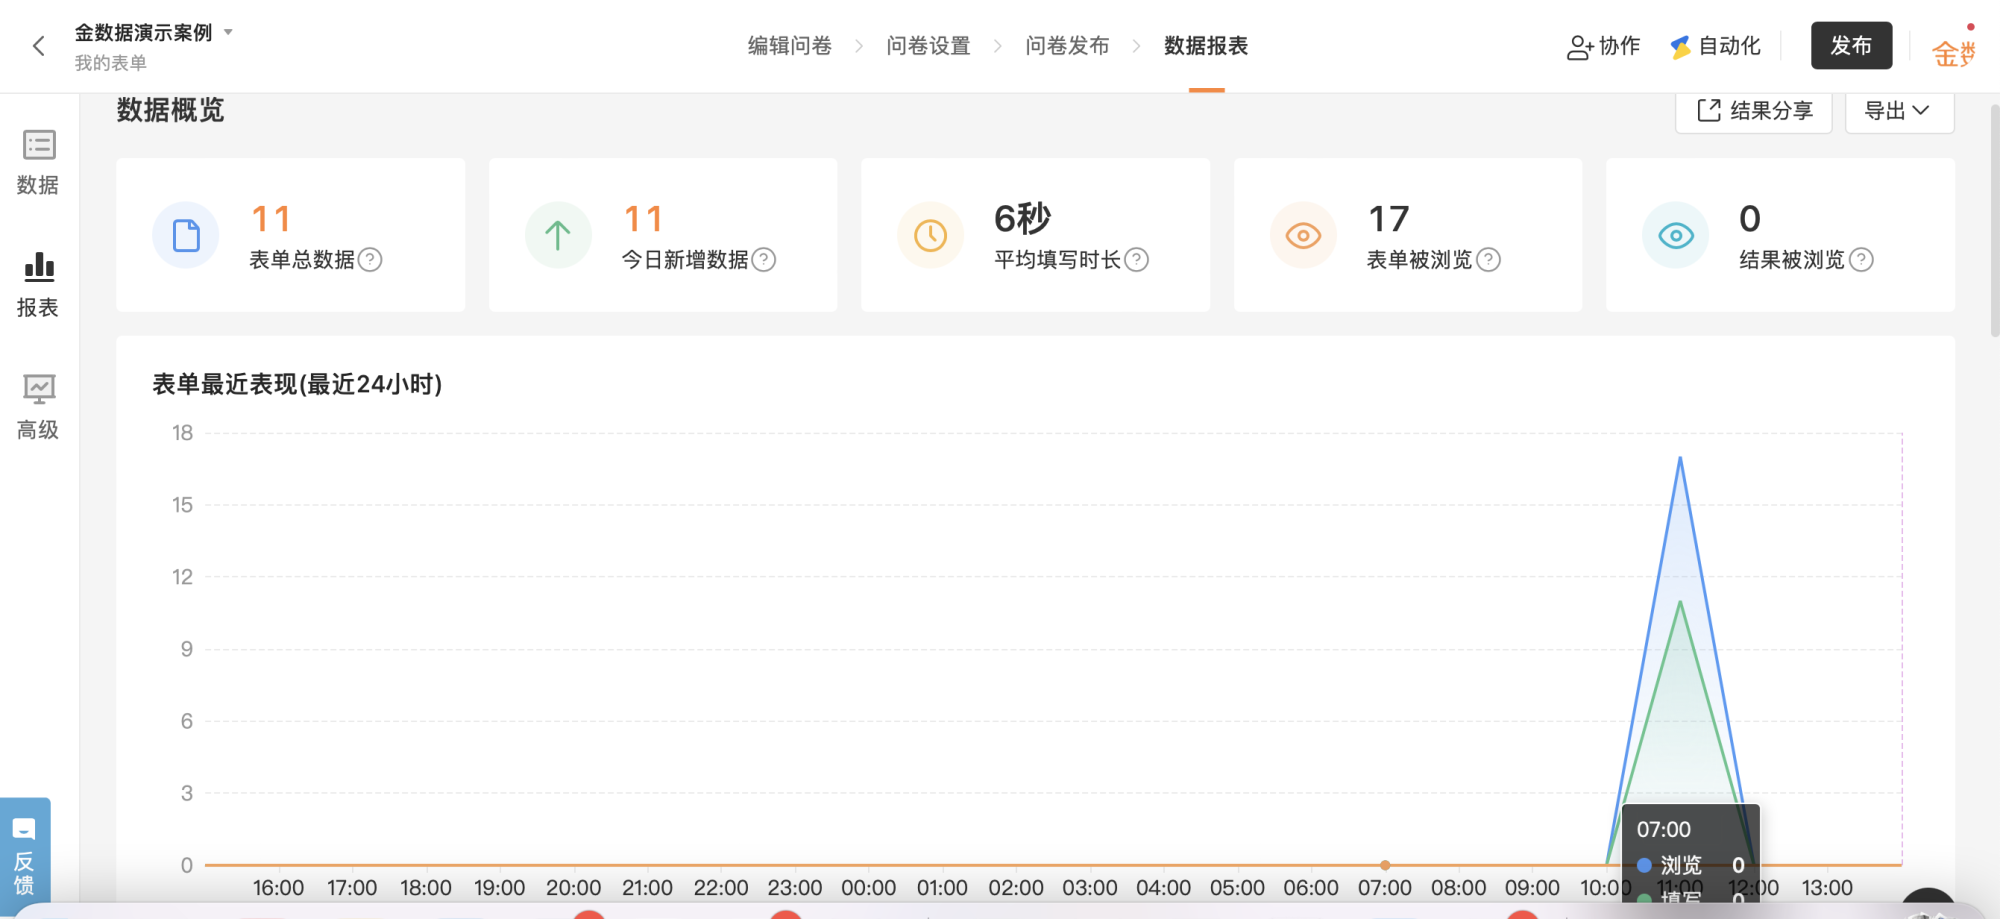Click the 数据概览 section heading

(170, 110)
